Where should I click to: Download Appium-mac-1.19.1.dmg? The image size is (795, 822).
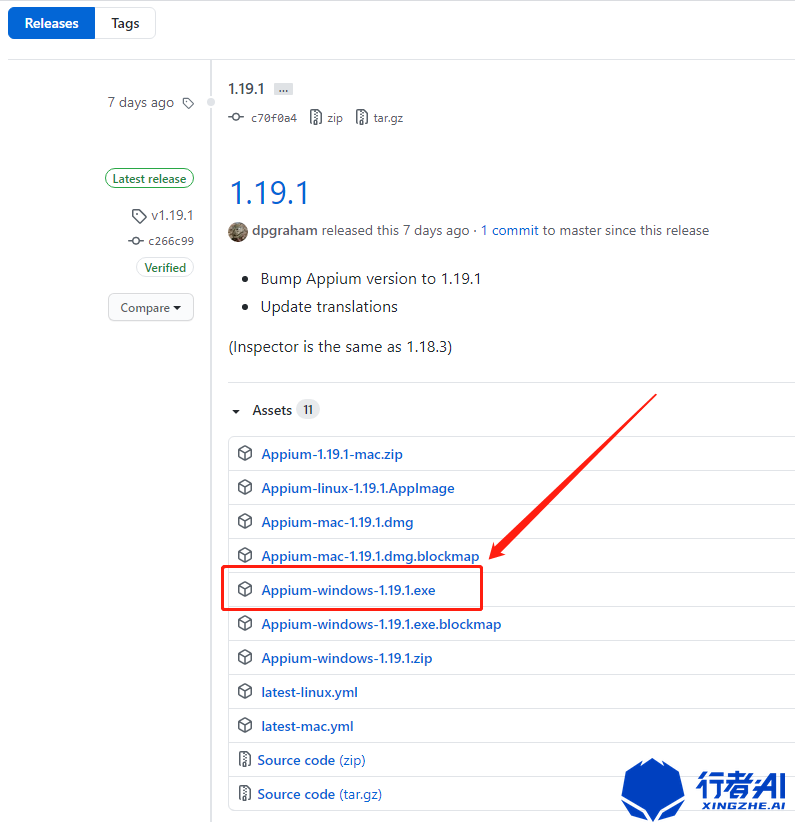[x=337, y=522]
